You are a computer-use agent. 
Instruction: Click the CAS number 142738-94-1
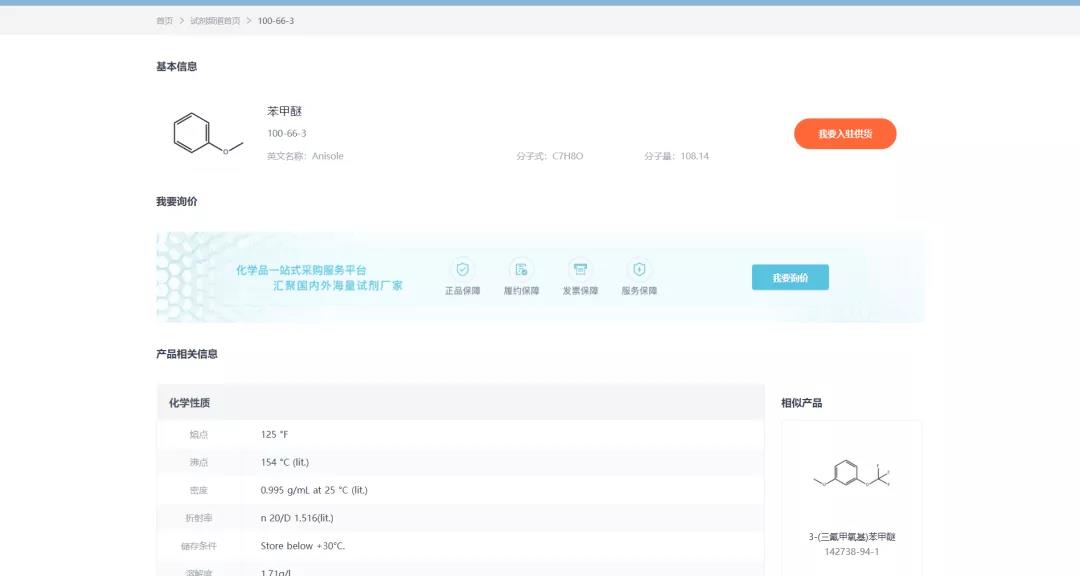point(851,552)
